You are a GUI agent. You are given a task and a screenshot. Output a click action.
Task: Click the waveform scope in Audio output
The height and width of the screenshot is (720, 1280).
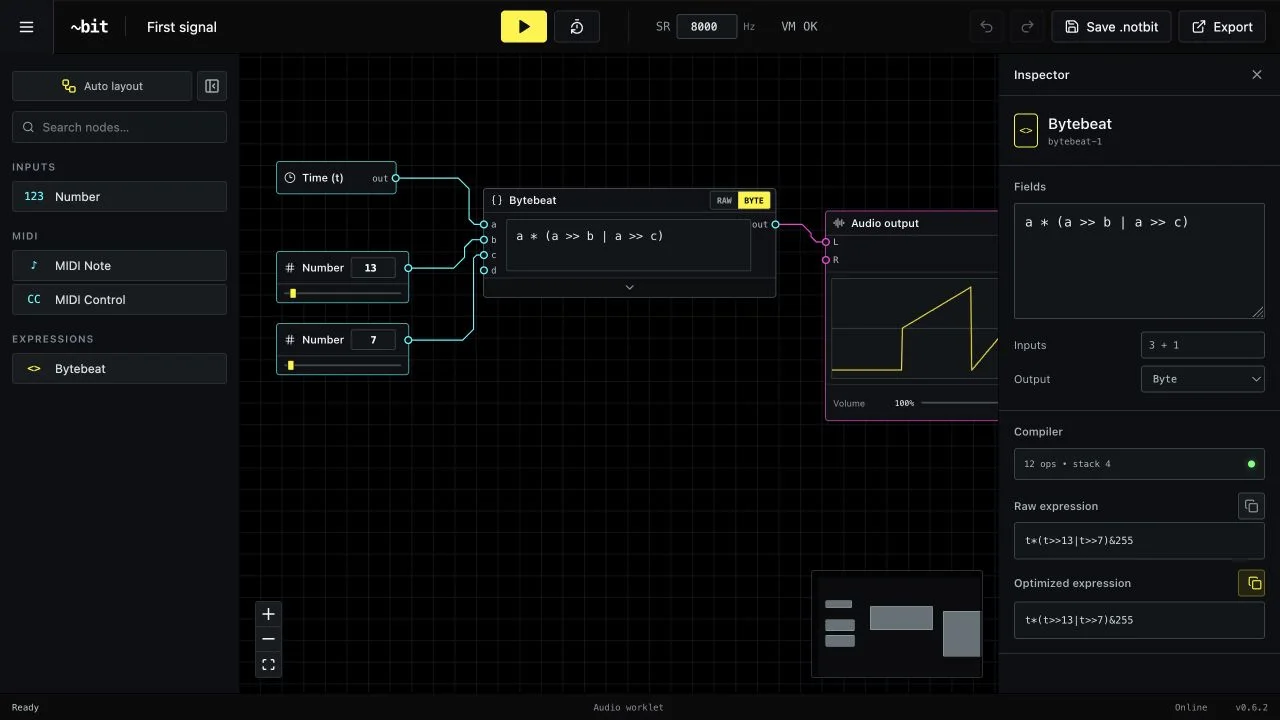(915, 329)
